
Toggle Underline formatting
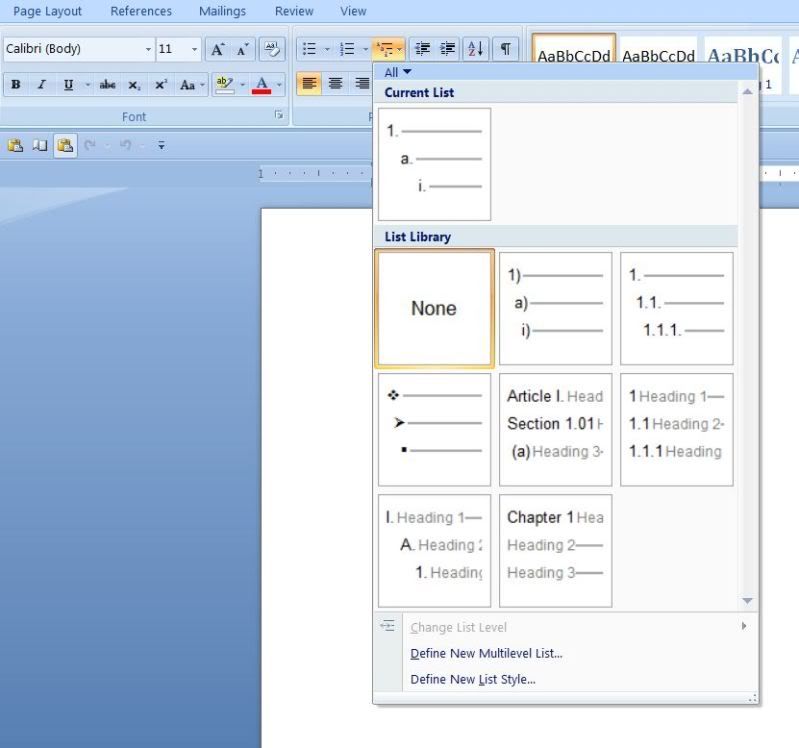point(68,85)
